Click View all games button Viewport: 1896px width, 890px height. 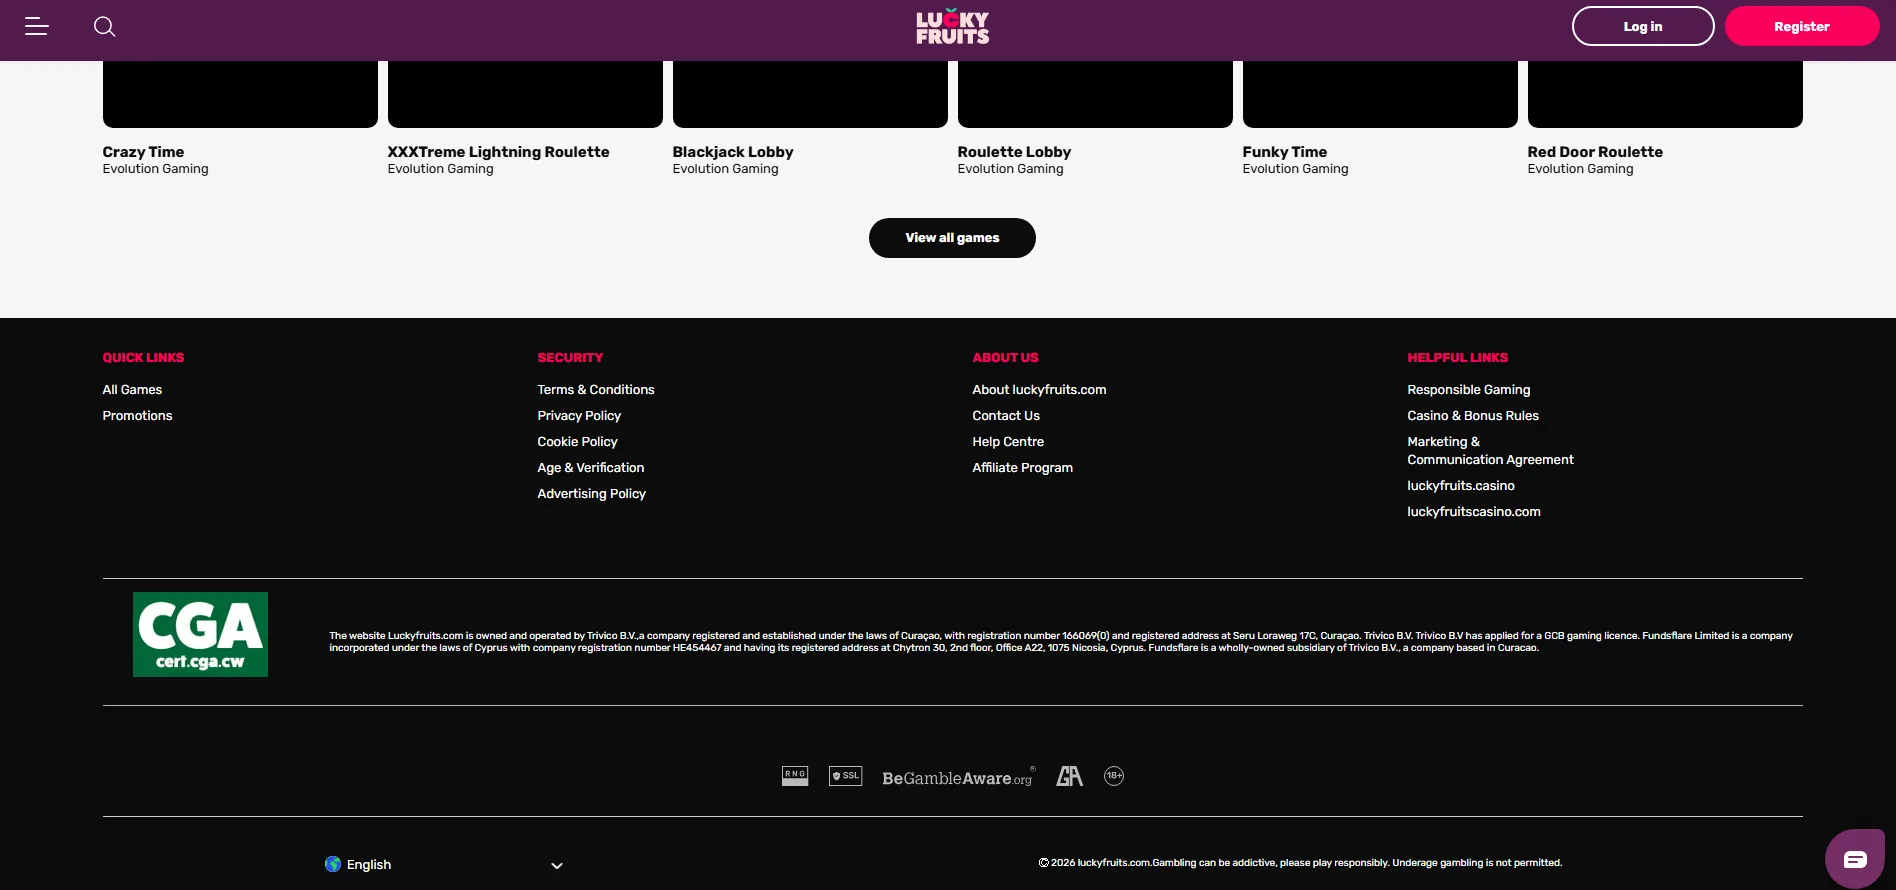coord(952,238)
